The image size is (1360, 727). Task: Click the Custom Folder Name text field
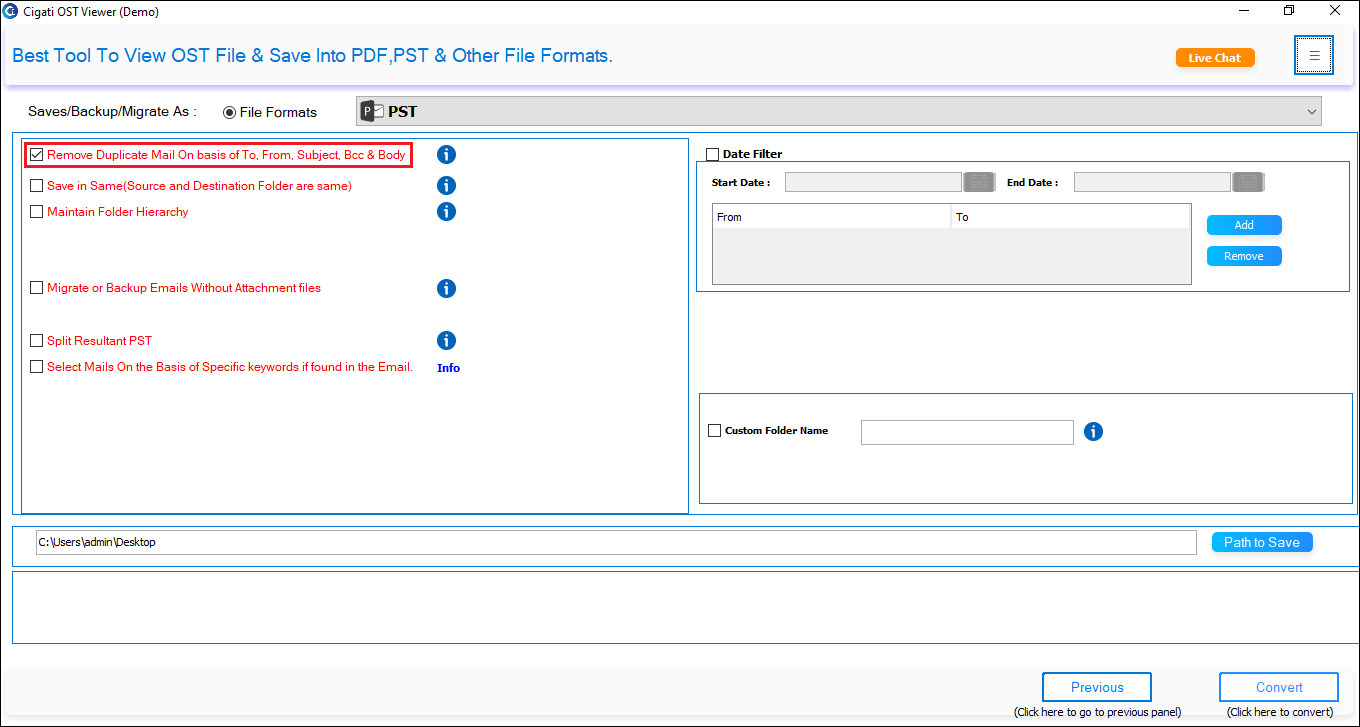pos(967,432)
